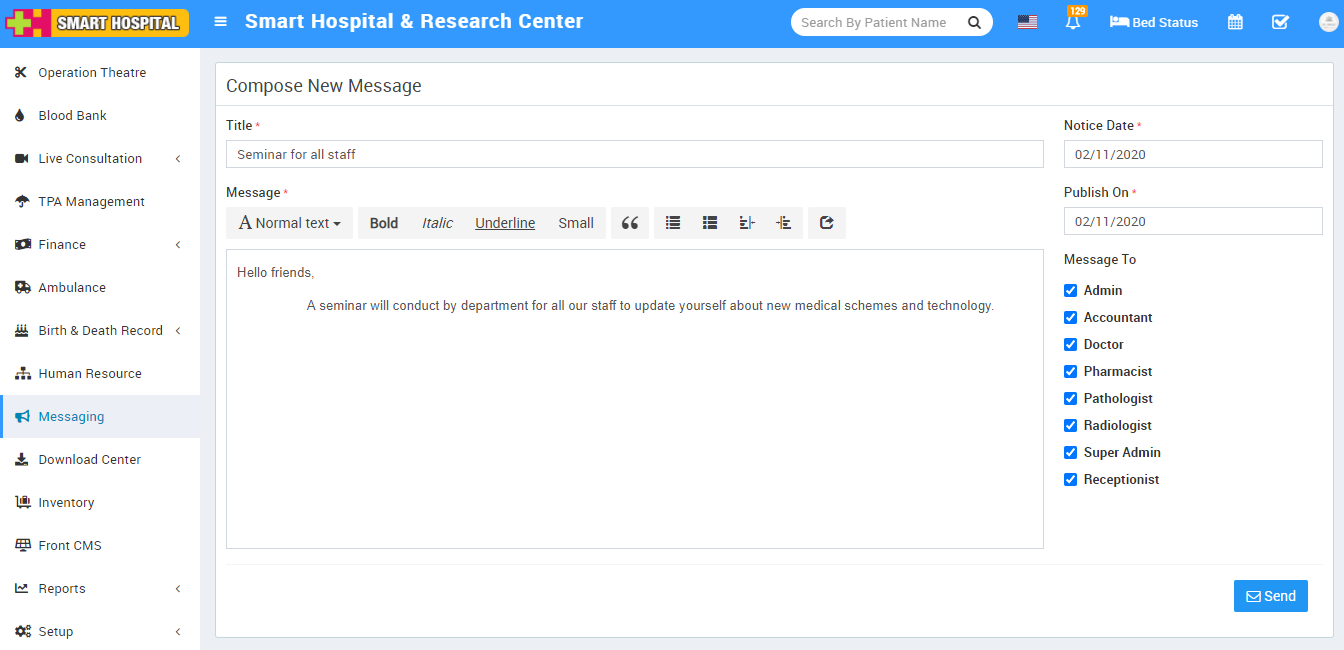The image size is (1344, 650).
Task: Uncheck the Doctor recipient checkbox
Action: click(x=1071, y=344)
